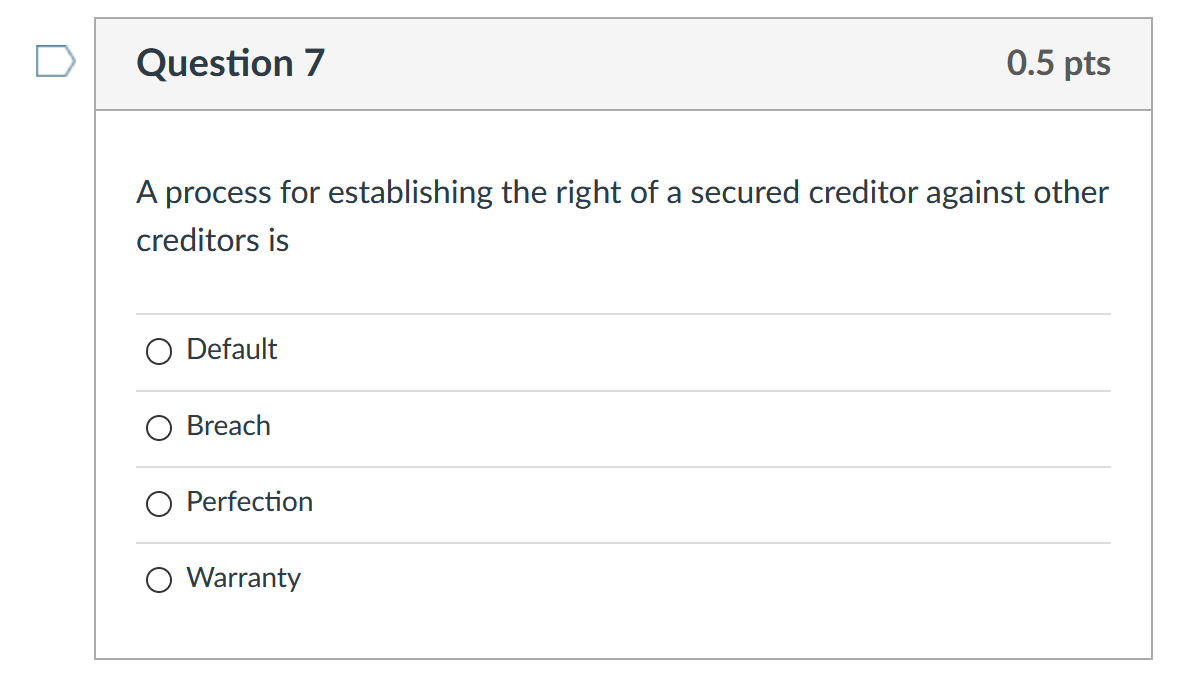
Task: Click the 0.5 pts label
Action: pyautogui.click(x=1059, y=62)
